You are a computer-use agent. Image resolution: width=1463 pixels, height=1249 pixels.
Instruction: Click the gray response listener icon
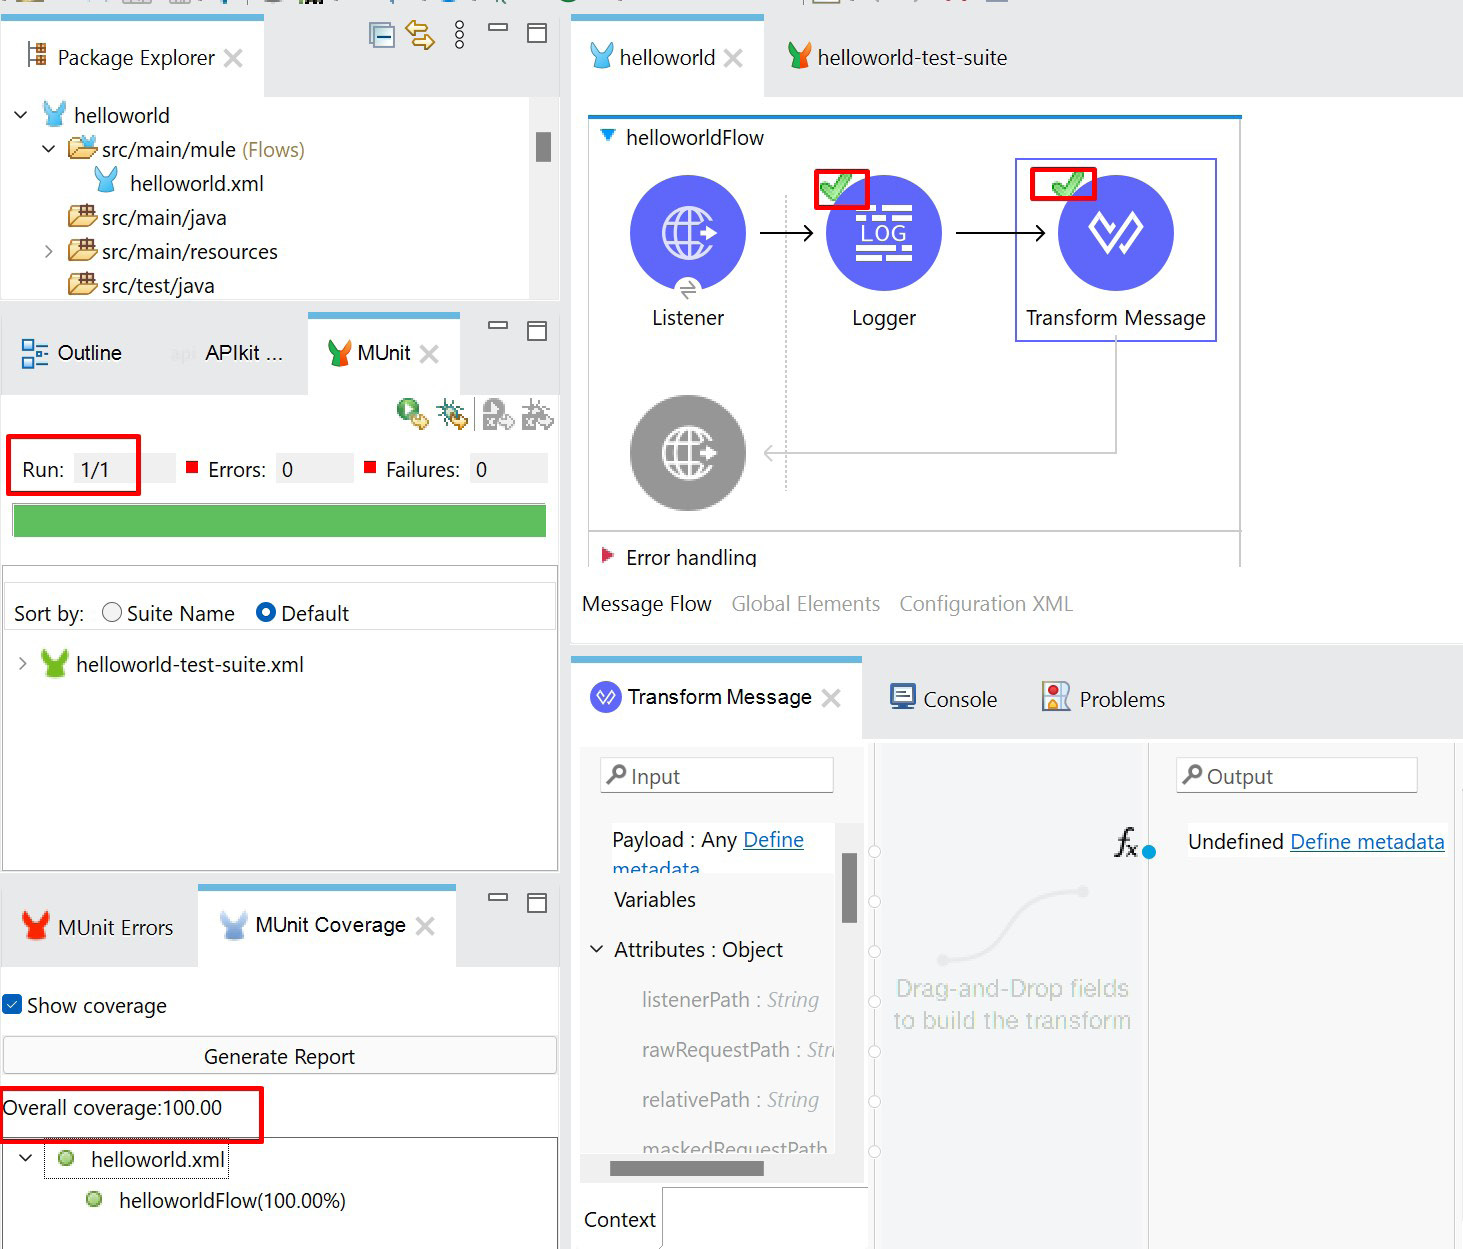pos(688,453)
